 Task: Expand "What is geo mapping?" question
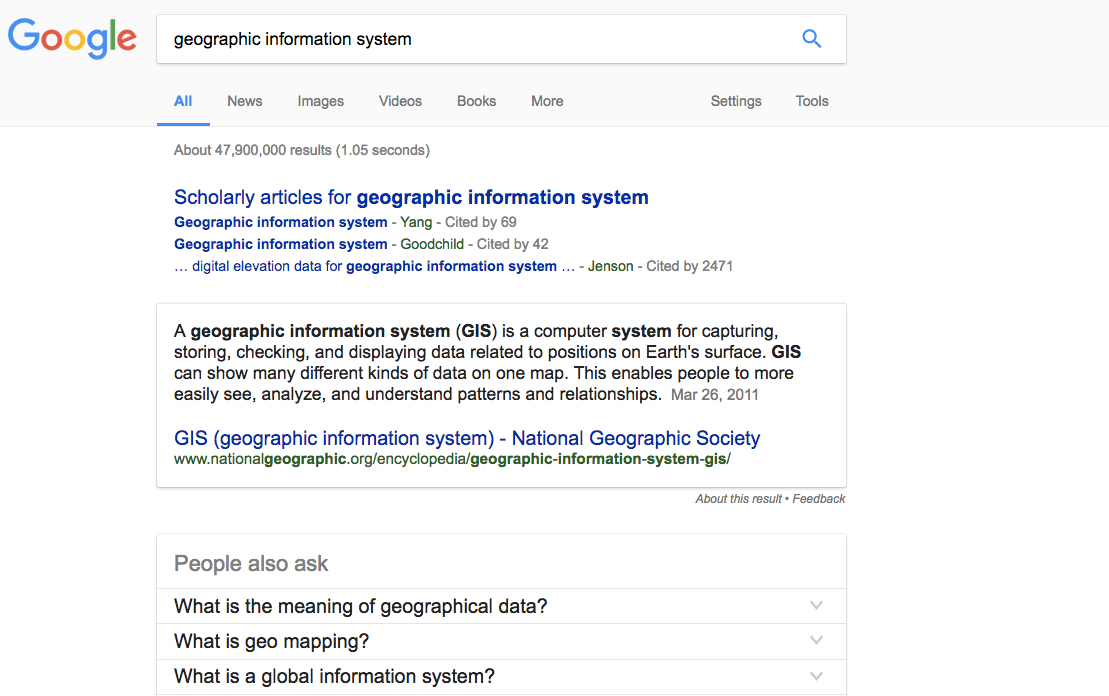[501, 642]
